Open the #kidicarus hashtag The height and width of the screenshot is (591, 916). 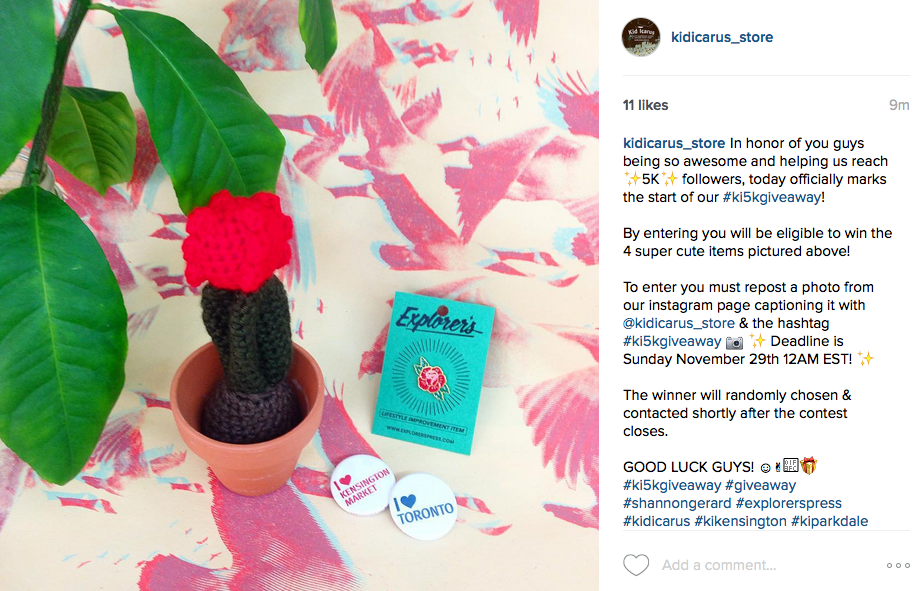coord(657,521)
